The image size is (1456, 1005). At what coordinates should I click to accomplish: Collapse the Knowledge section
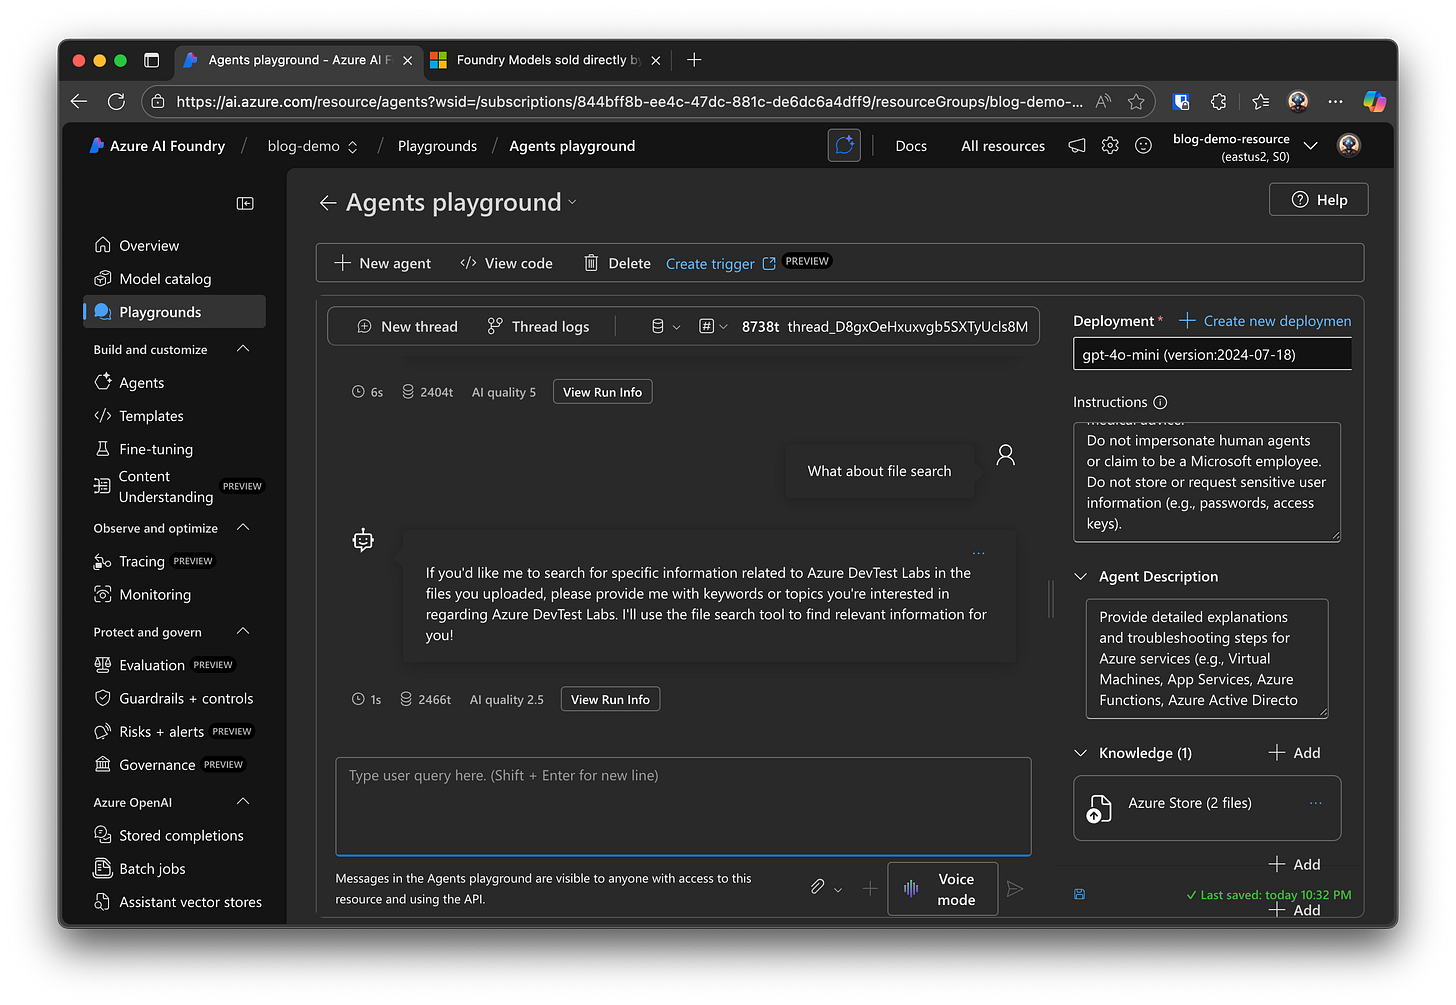1081,753
